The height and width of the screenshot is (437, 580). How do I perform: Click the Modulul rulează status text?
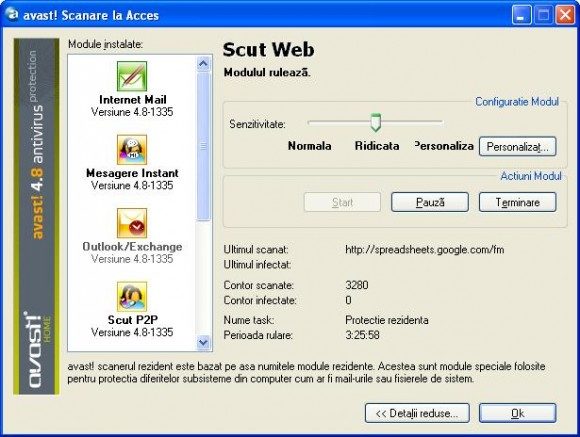pyautogui.click(x=267, y=72)
